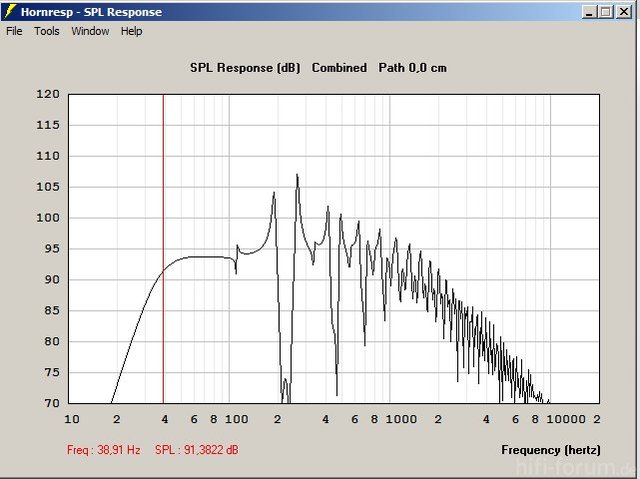
Task: Click the 70 dB y-axis label
Action: tap(52, 403)
